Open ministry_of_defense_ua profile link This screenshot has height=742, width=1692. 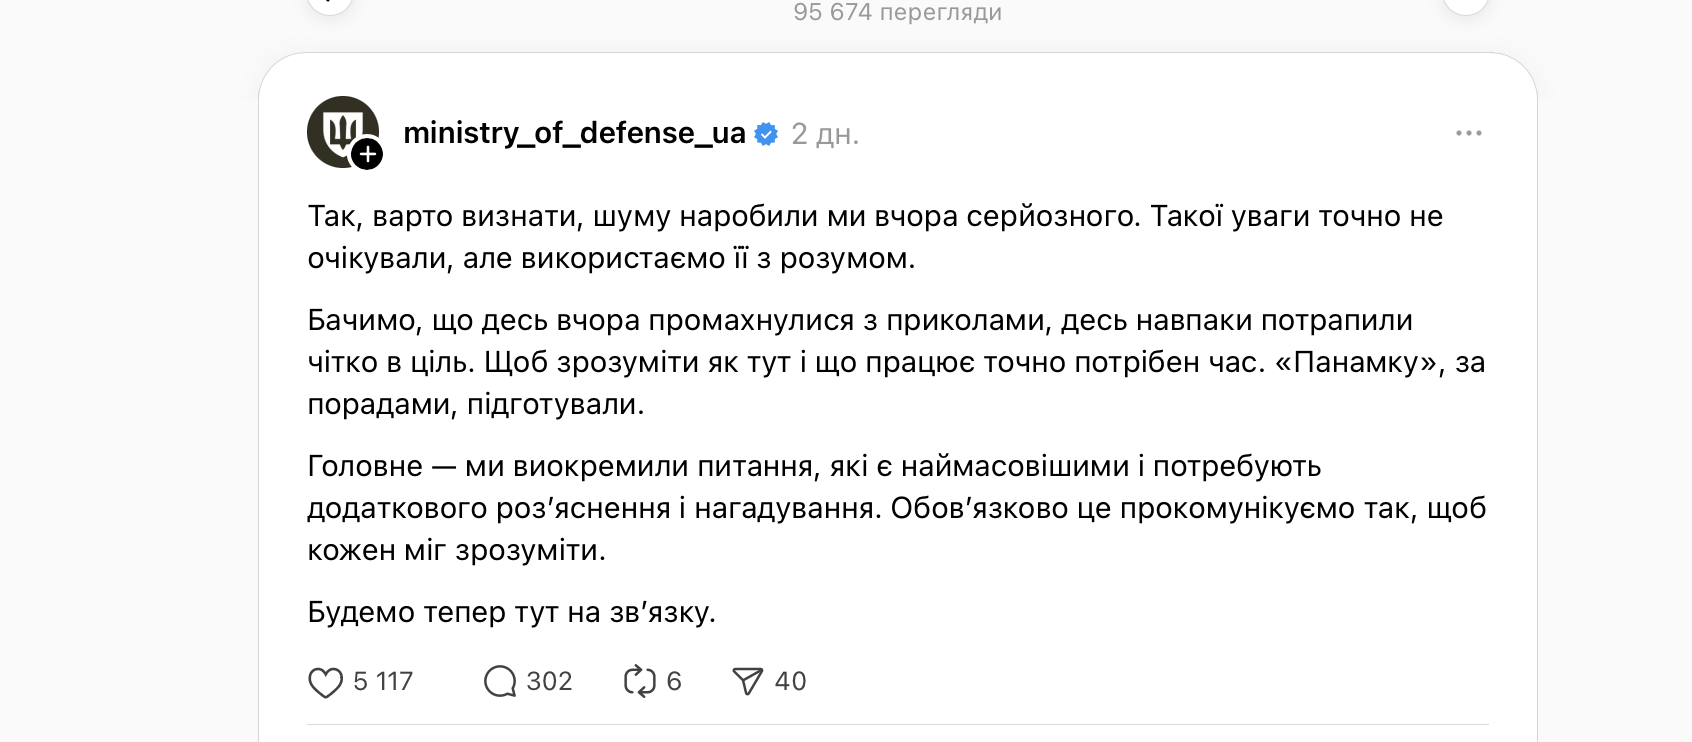click(x=575, y=131)
